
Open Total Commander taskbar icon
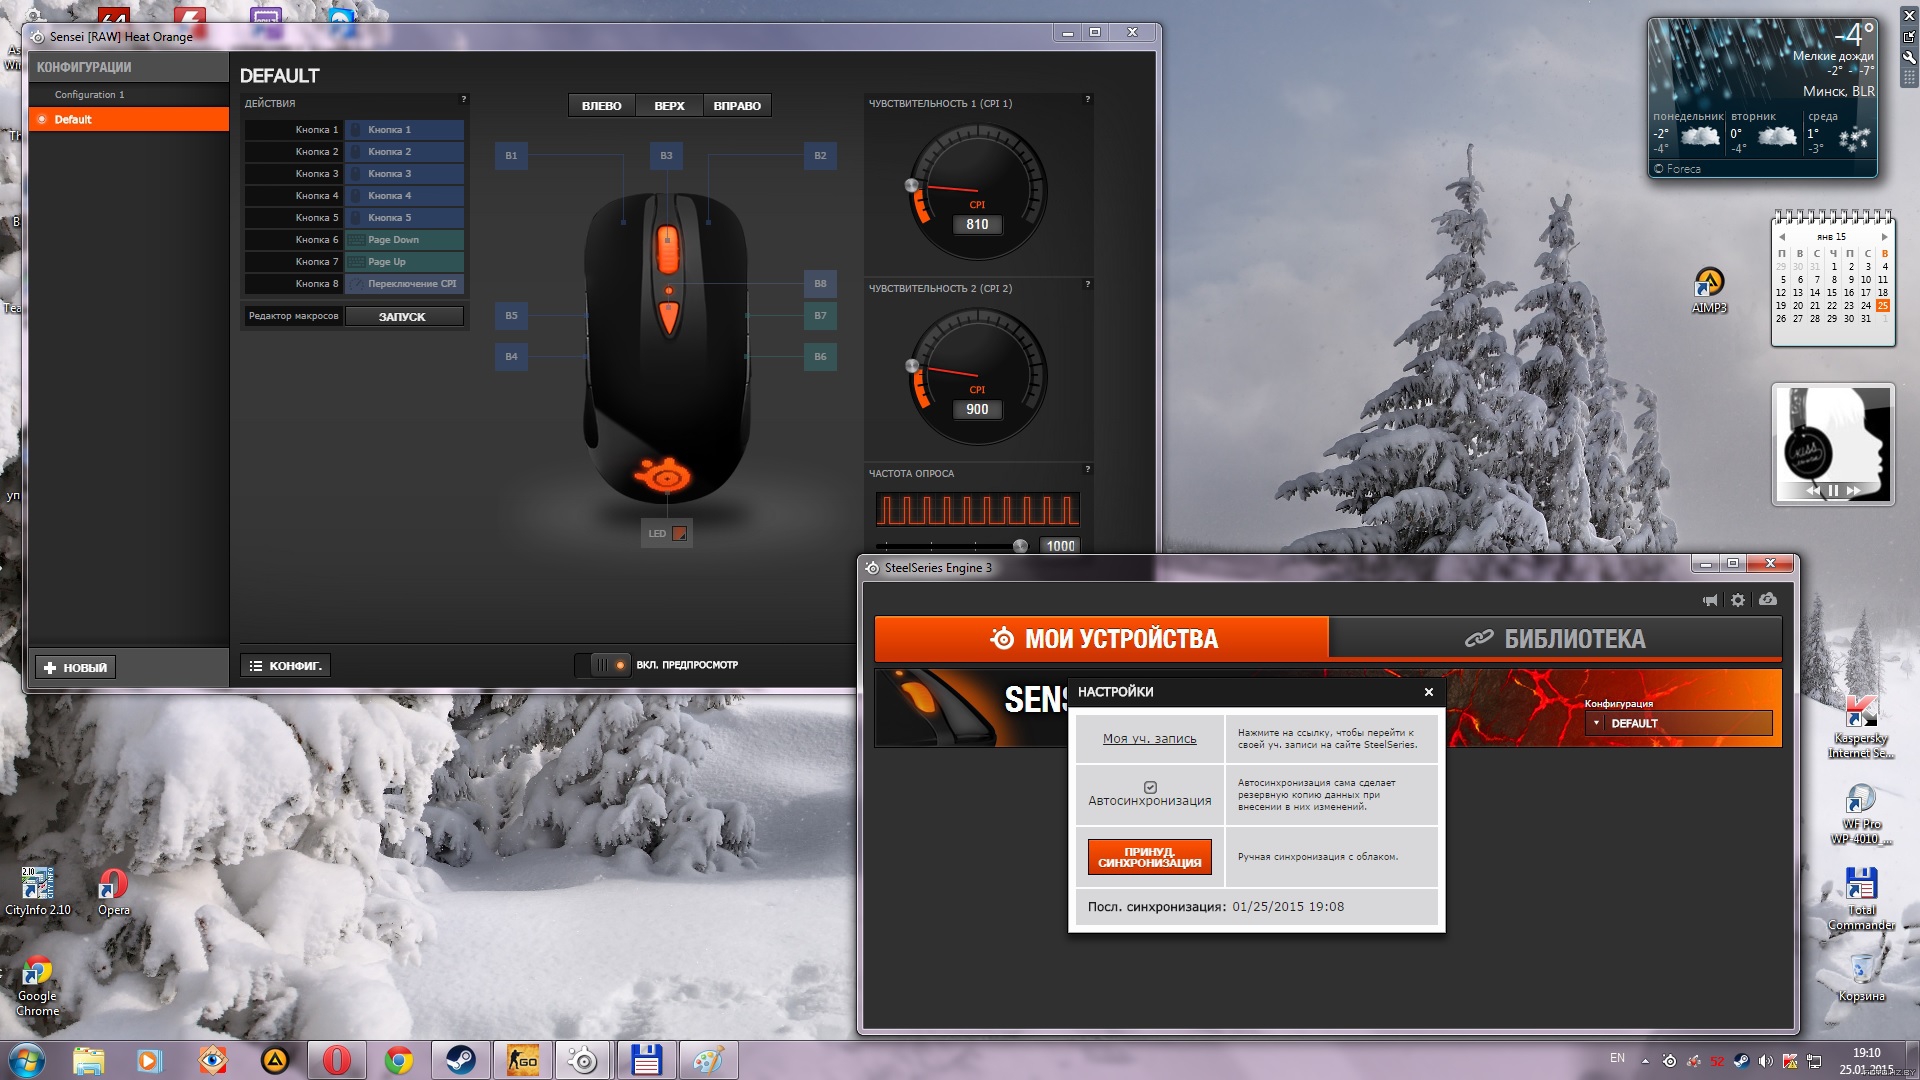(x=646, y=1060)
